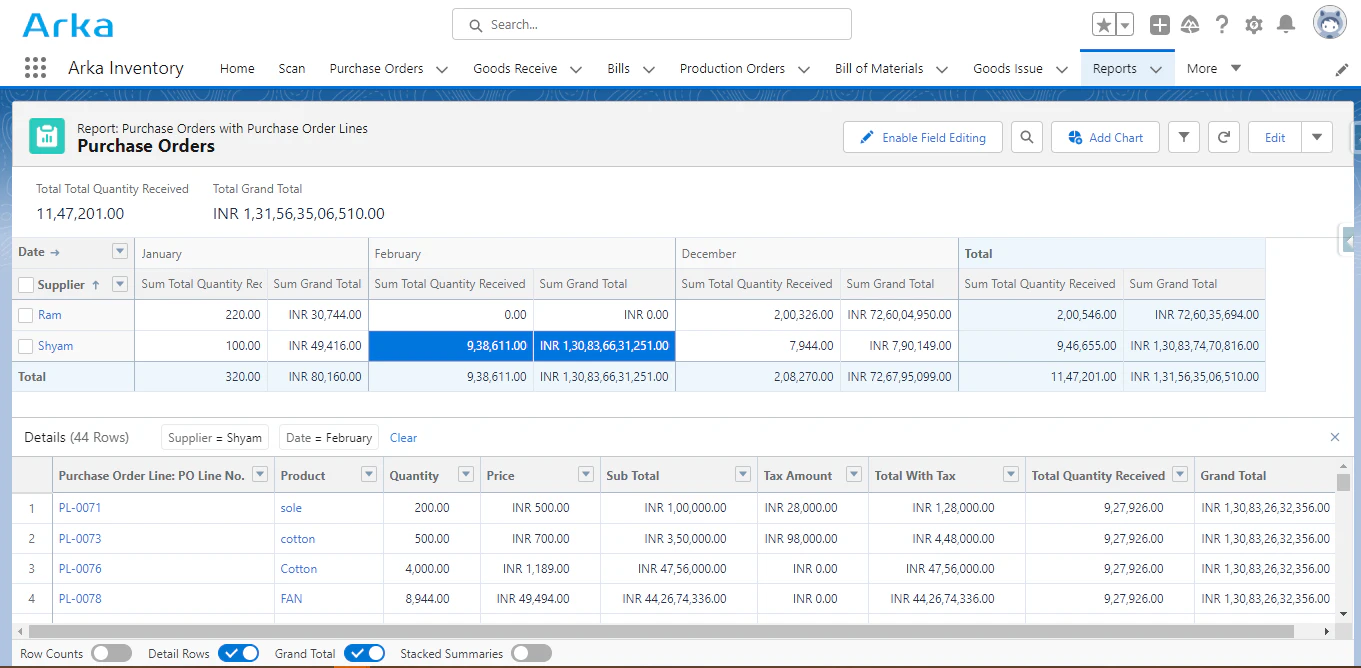Refresh the report with the refresh icon

[1223, 136]
